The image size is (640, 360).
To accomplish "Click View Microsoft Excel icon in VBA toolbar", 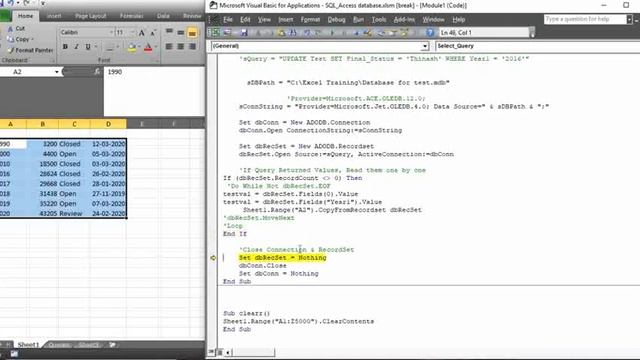I will [x=215, y=33].
